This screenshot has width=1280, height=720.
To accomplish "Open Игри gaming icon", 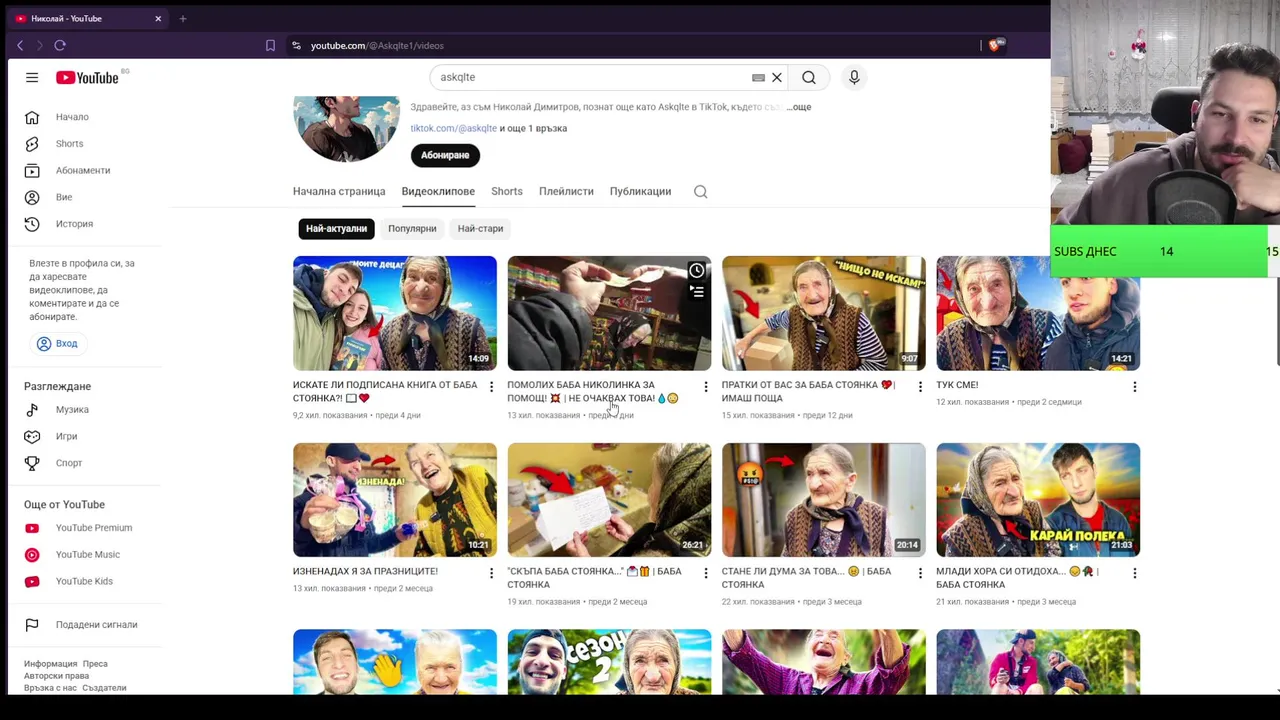I will tap(32, 436).
